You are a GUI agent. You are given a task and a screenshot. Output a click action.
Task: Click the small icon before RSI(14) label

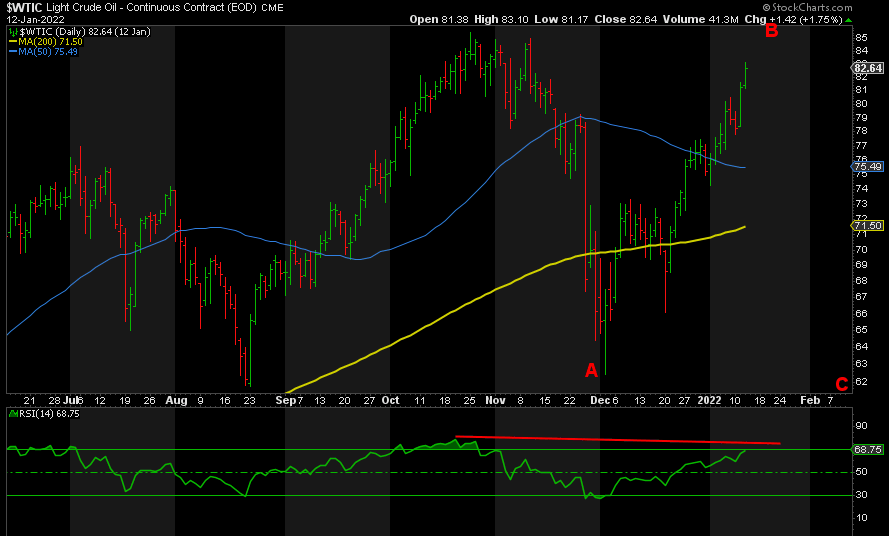pyautogui.click(x=14, y=413)
